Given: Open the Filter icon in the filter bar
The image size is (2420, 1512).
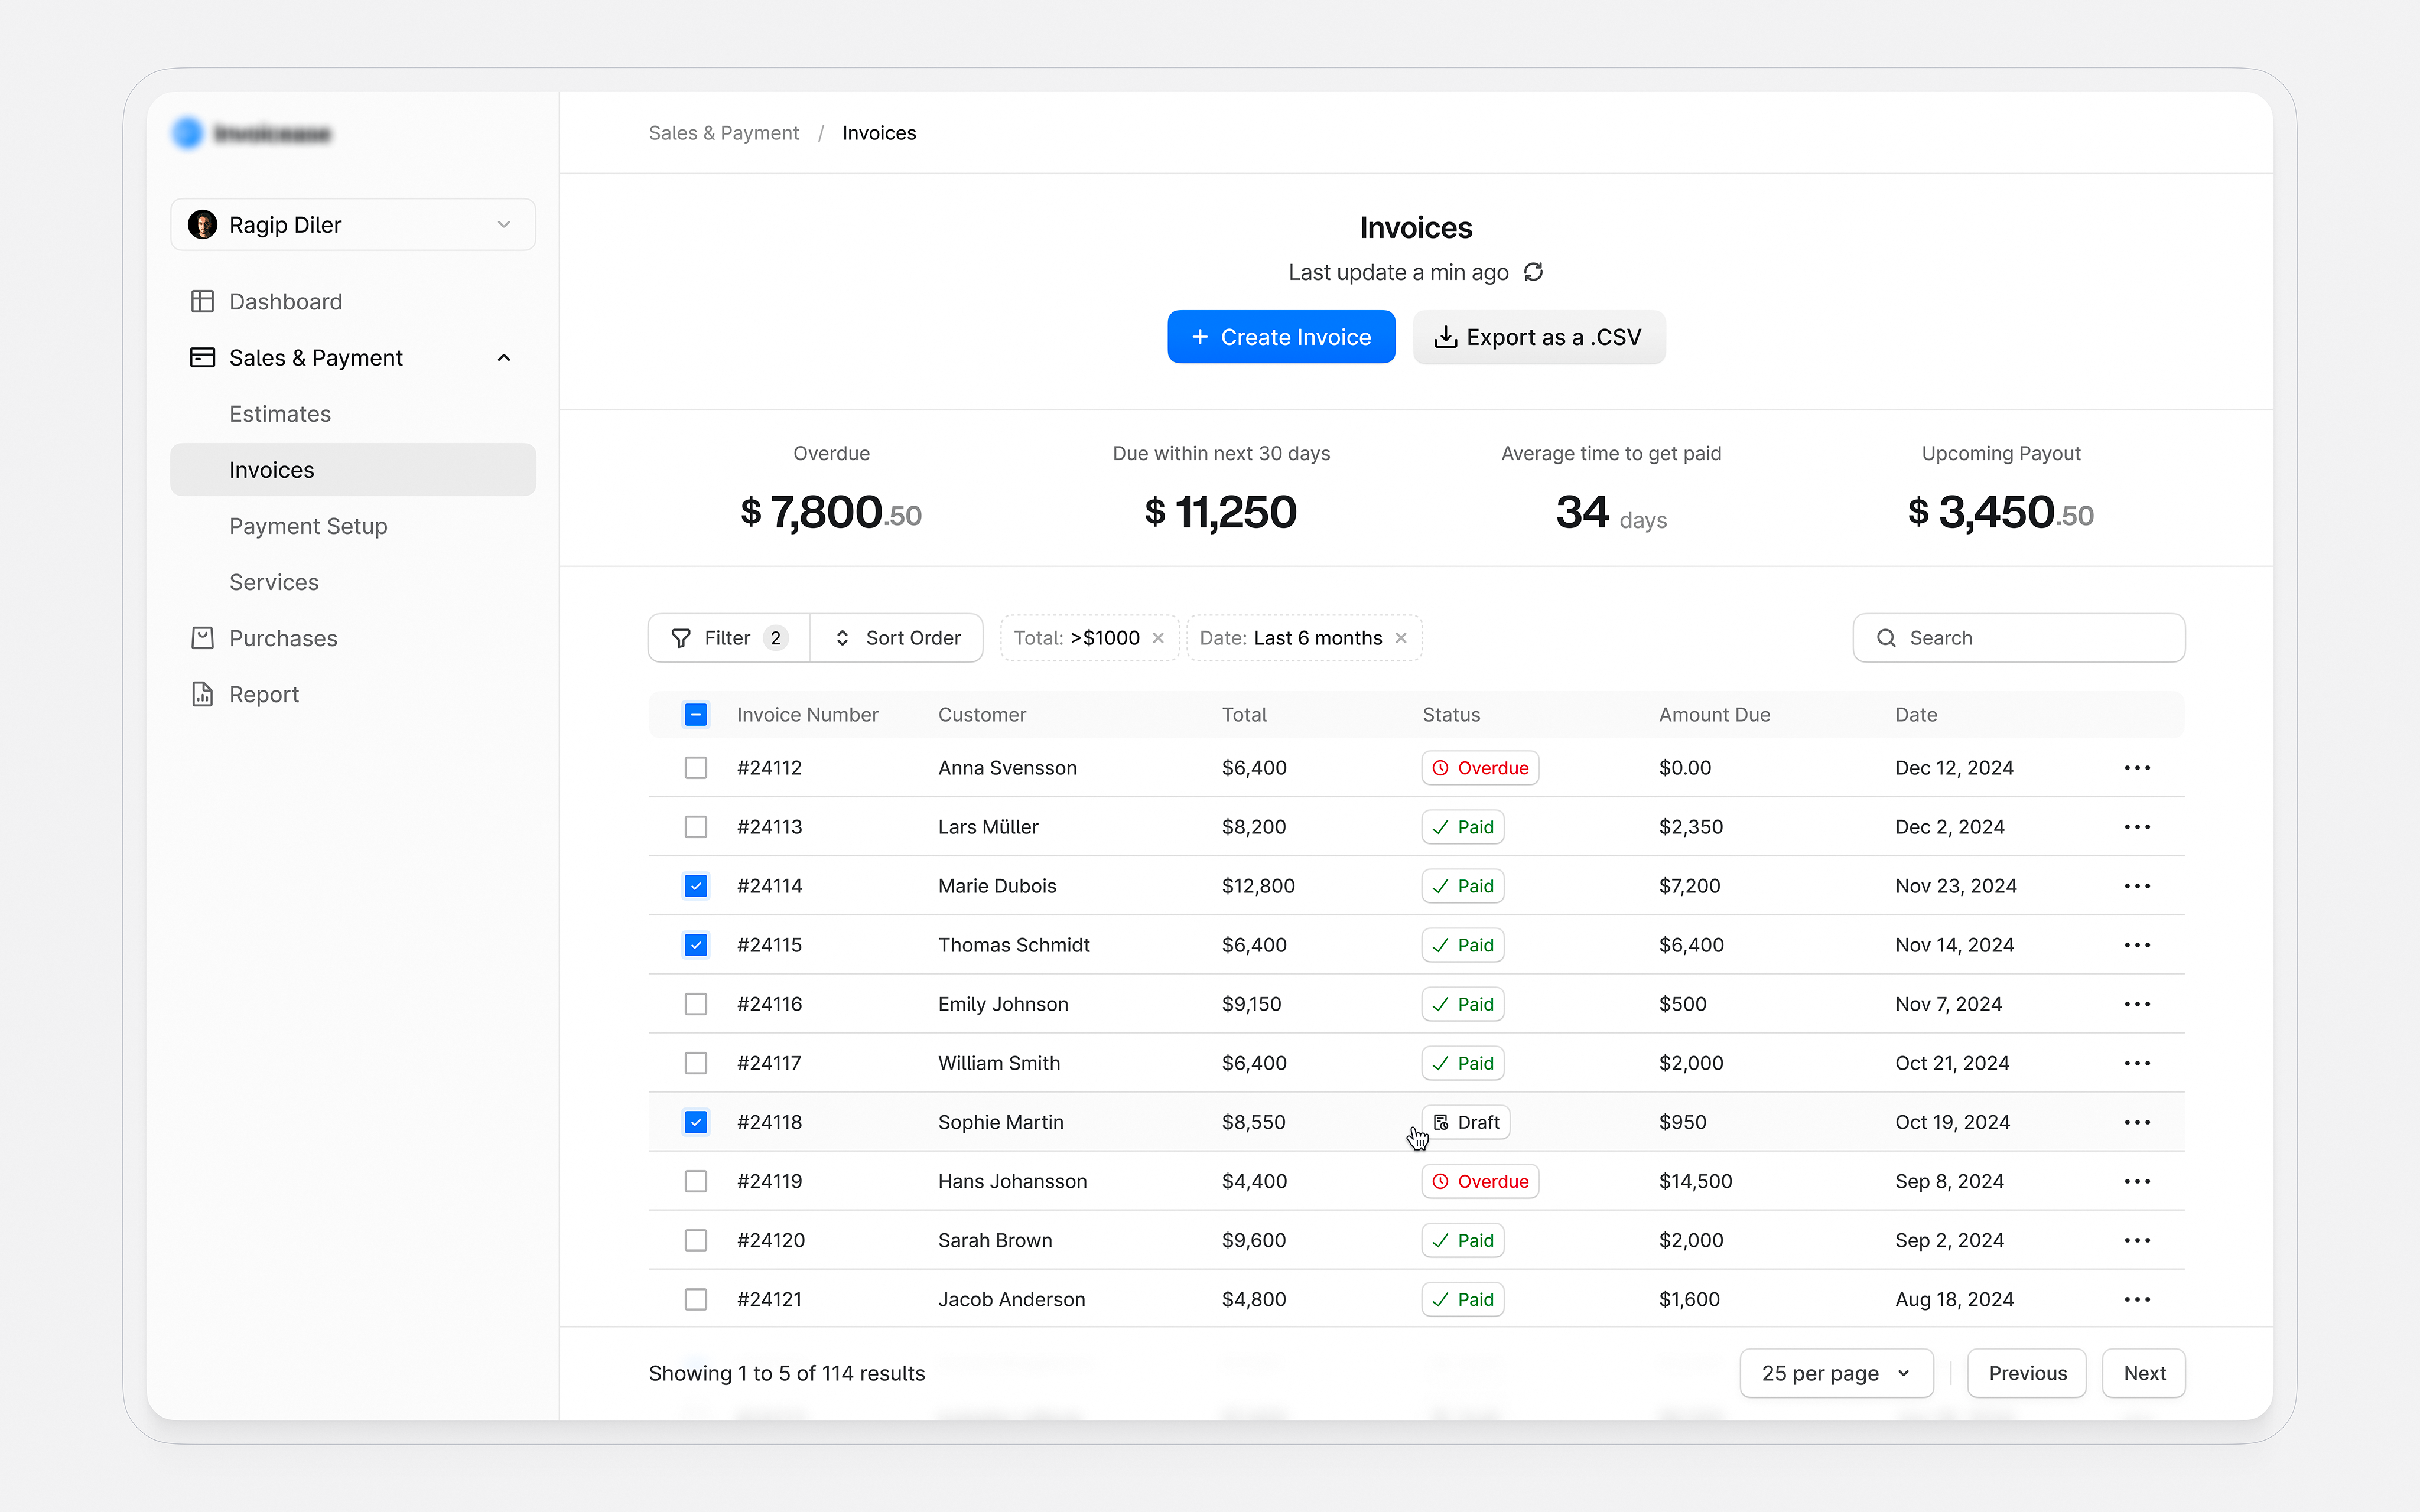Looking at the screenshot, I should (x=680, y=638).
